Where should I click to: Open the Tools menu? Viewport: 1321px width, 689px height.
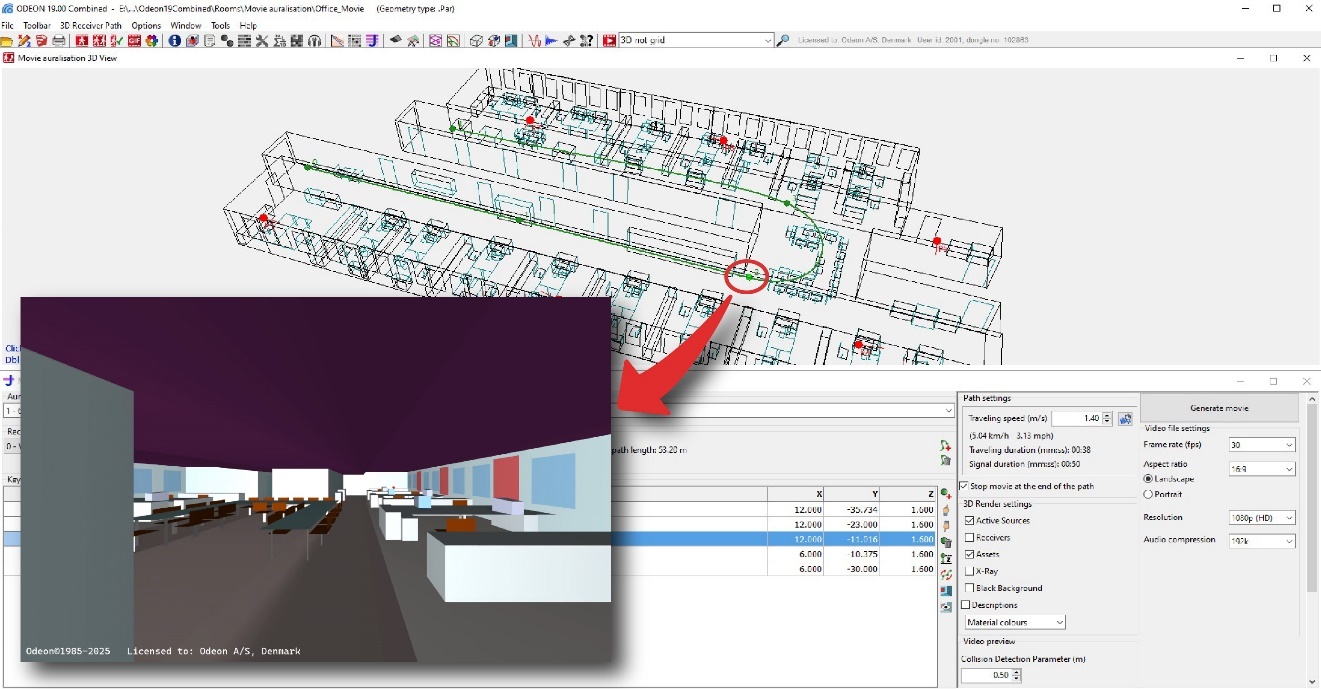pyautogui.click(x=220, y=25)
